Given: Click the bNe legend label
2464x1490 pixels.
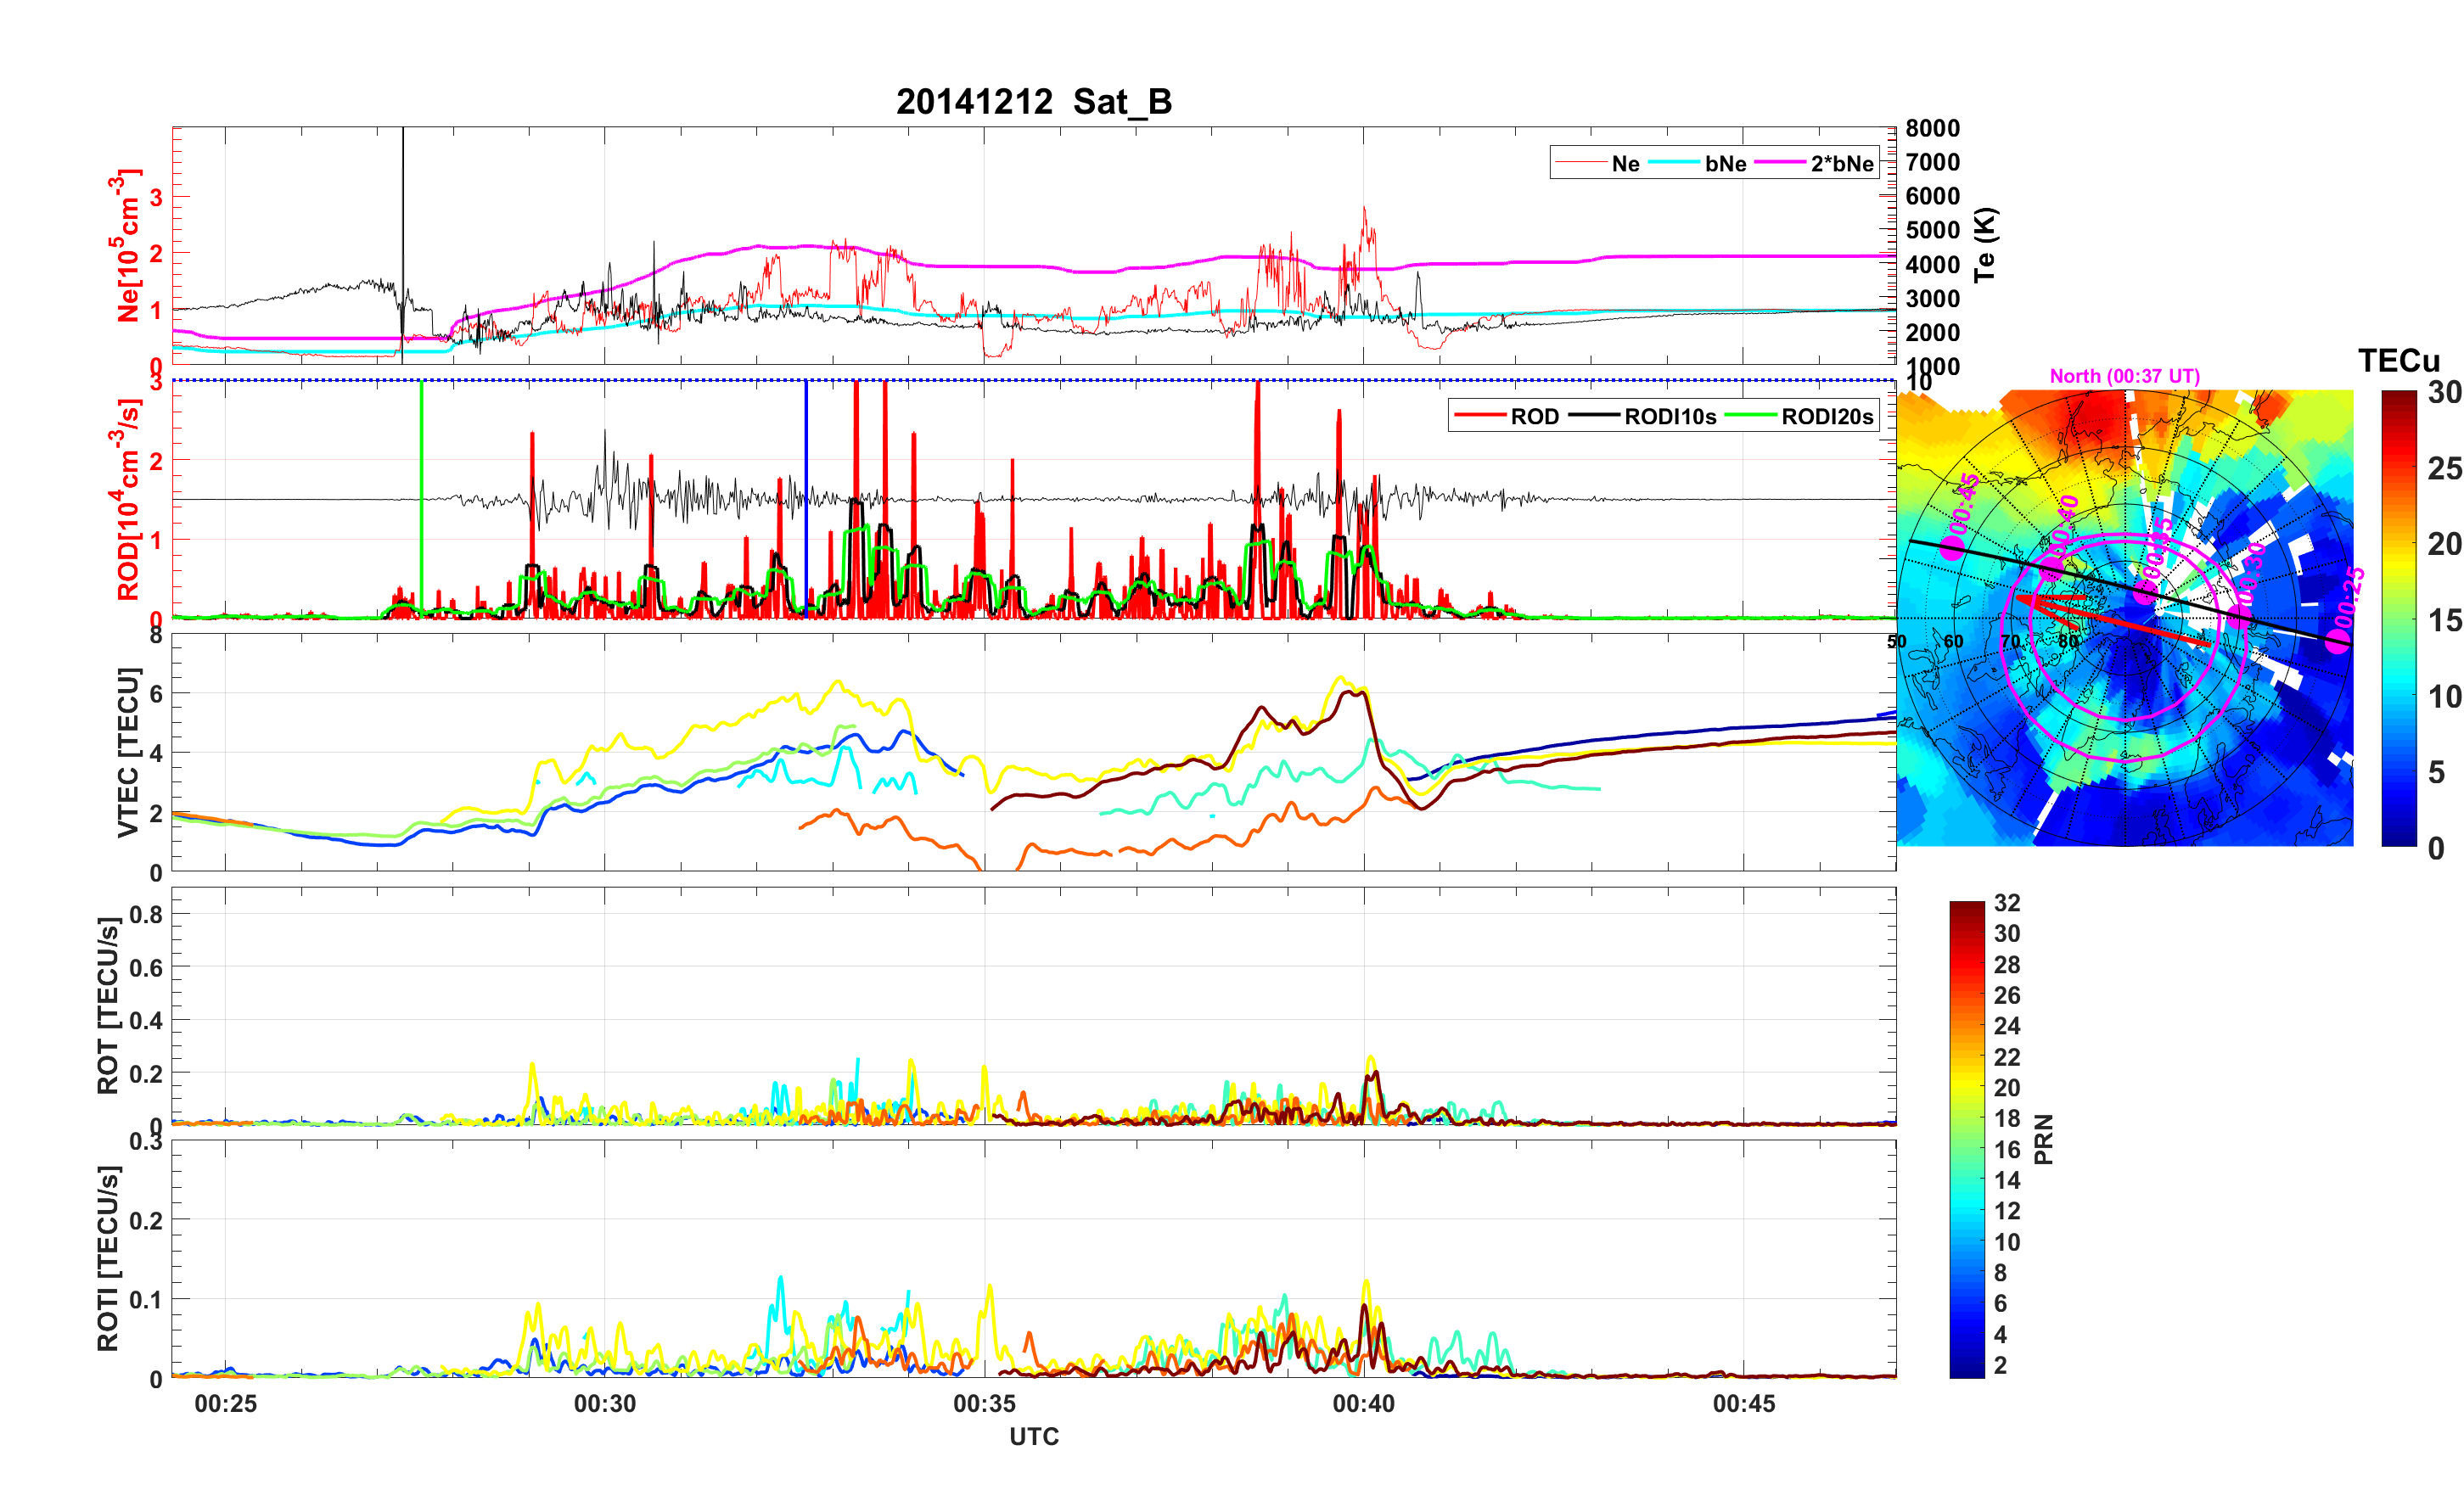Looking at the screenshot, I should 1725,163.
